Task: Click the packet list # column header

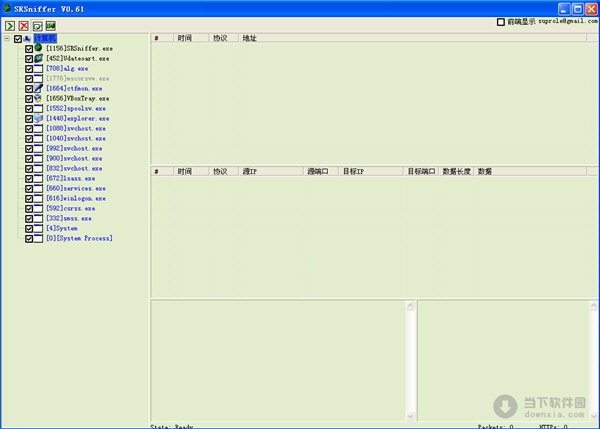Action: click(162, 171)
